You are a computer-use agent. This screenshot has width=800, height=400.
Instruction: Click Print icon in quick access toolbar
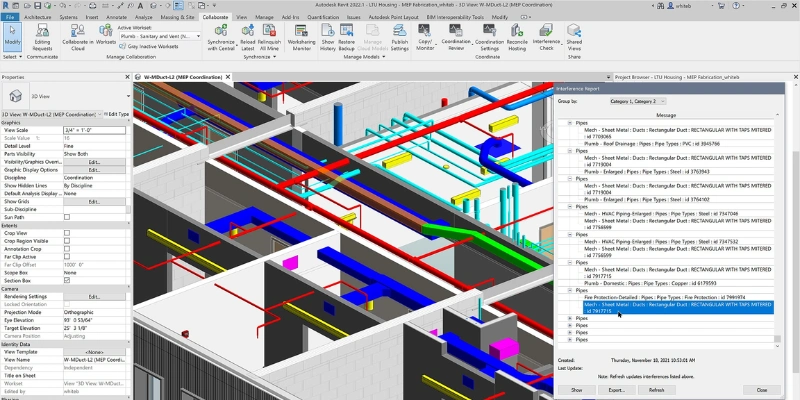pyautogui.click(x=92, y=6)
